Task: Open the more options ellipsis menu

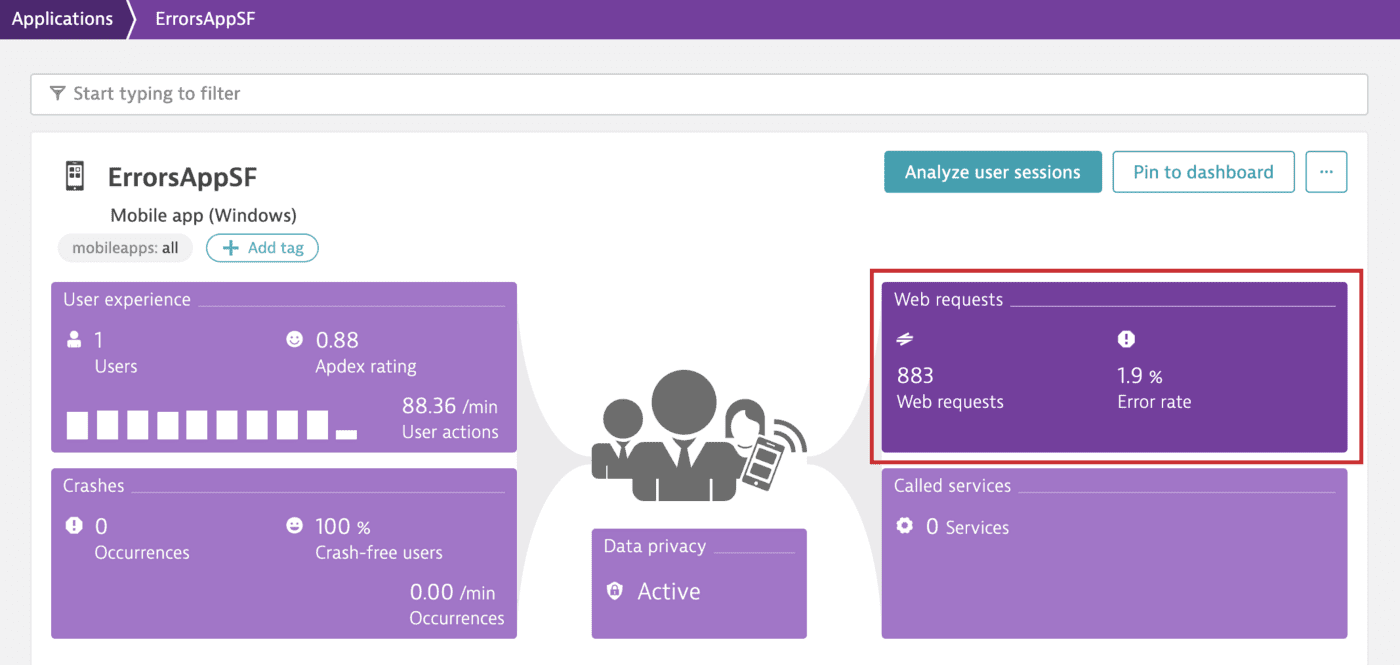Action: coord(1326,171)
